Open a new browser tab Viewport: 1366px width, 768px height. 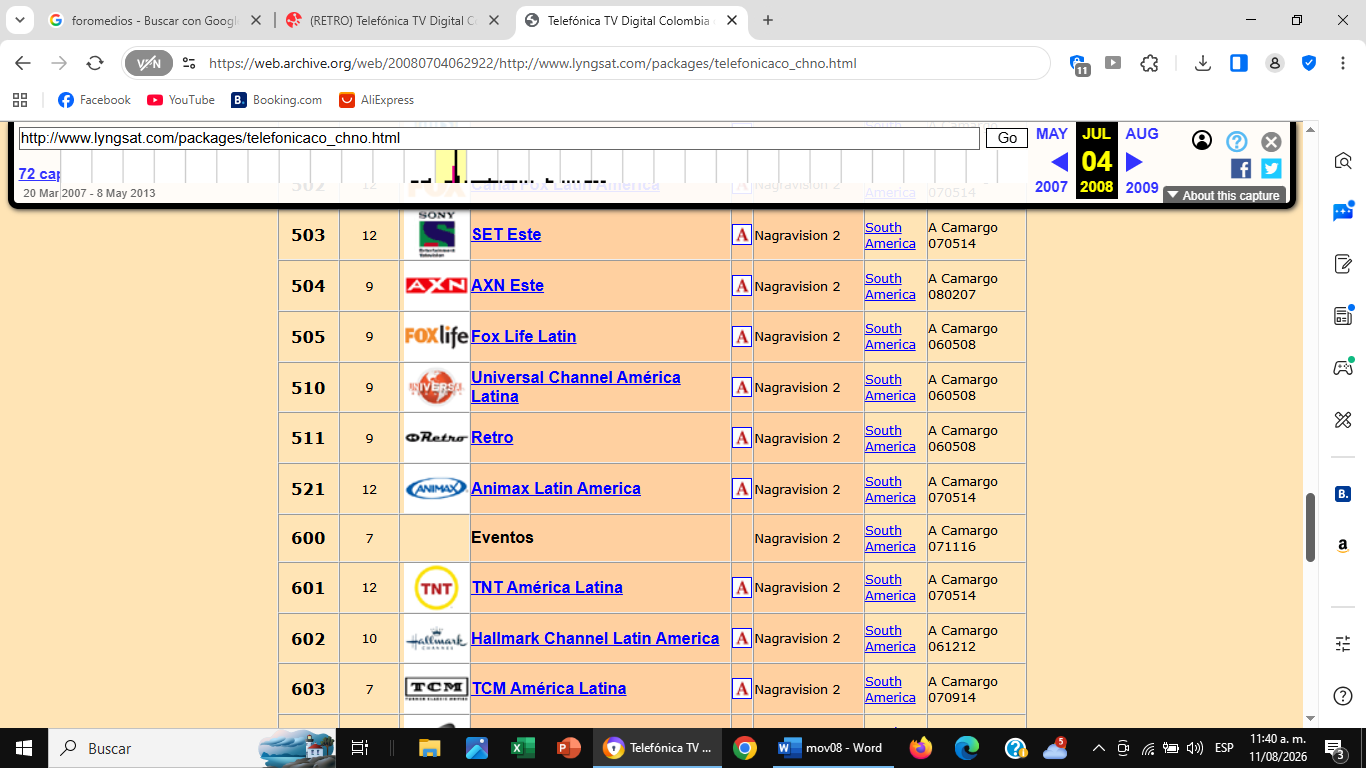[x=768, y=20]
